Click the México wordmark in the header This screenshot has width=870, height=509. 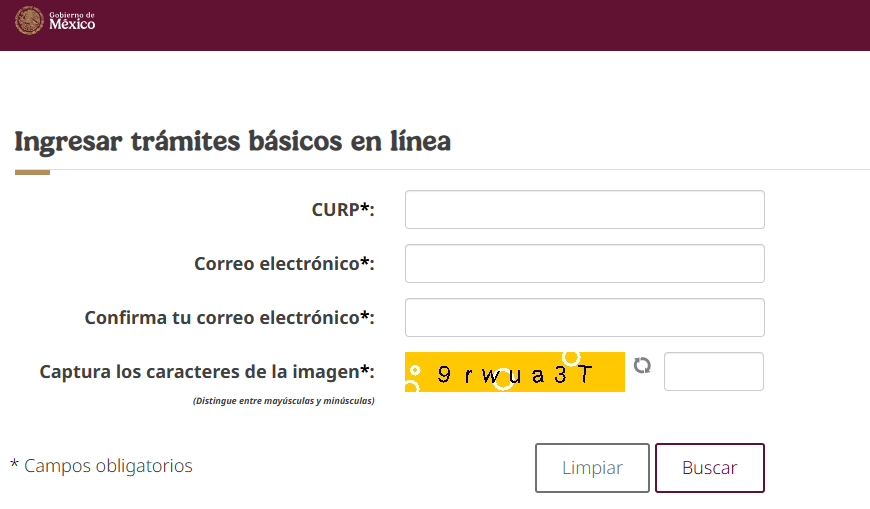point(72,24)
